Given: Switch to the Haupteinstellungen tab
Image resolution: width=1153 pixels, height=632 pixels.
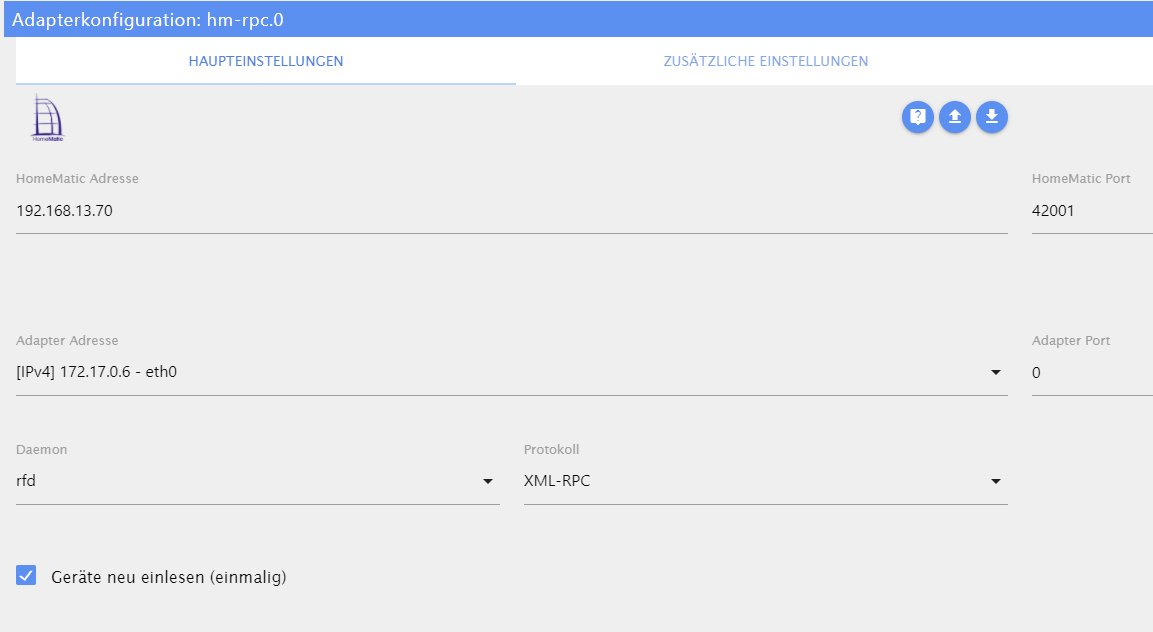Looking at the screenshot, I should (x=265, y=61).
